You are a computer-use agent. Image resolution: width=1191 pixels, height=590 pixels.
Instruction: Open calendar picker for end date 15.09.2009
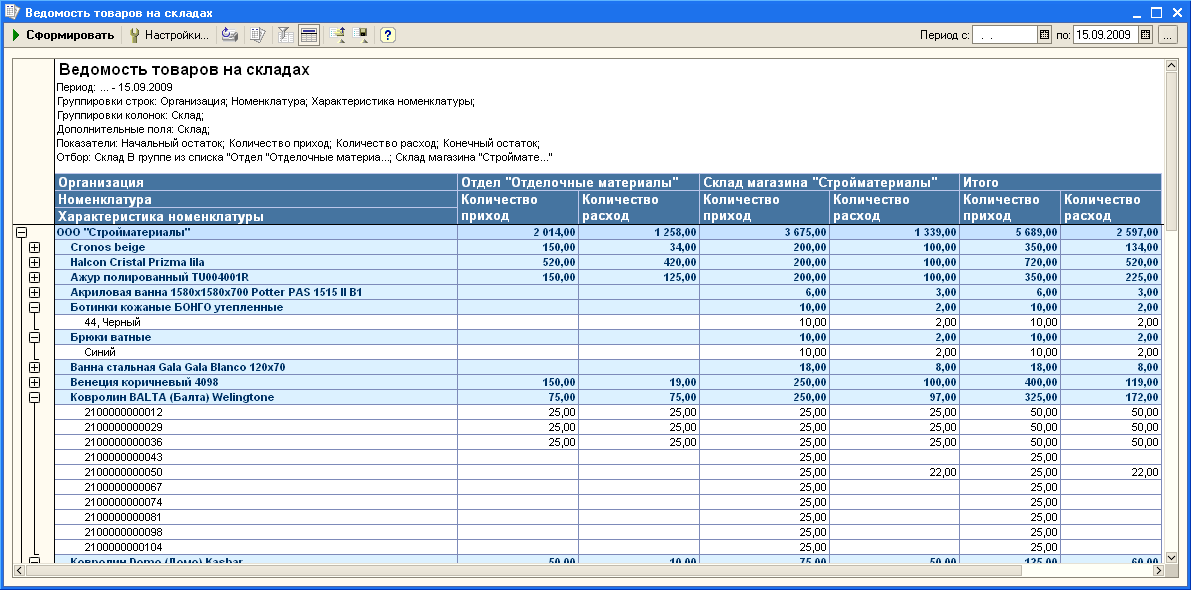coord(1145,35)
